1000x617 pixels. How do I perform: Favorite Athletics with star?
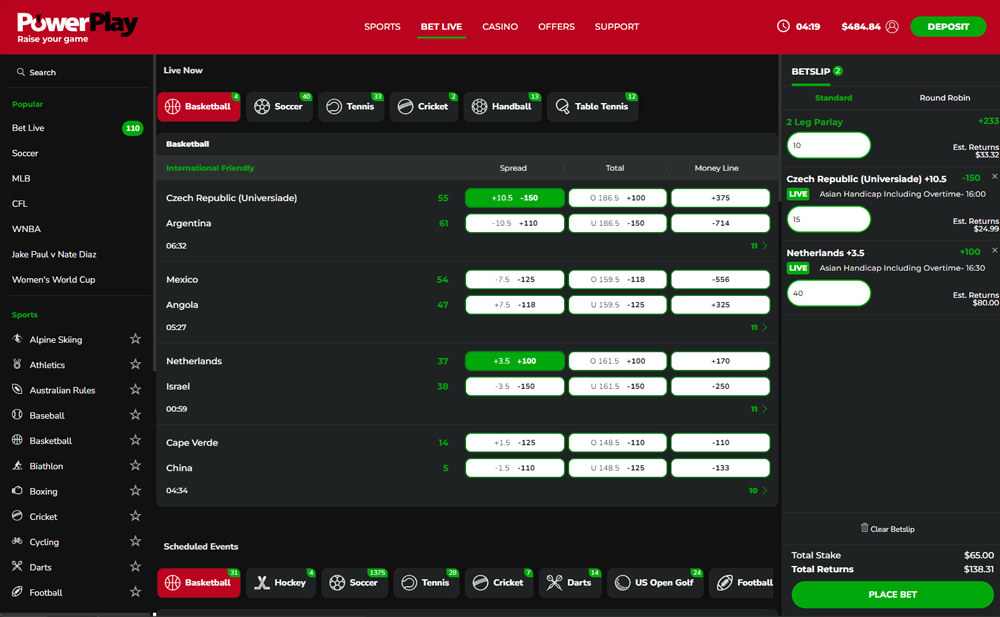135,364
